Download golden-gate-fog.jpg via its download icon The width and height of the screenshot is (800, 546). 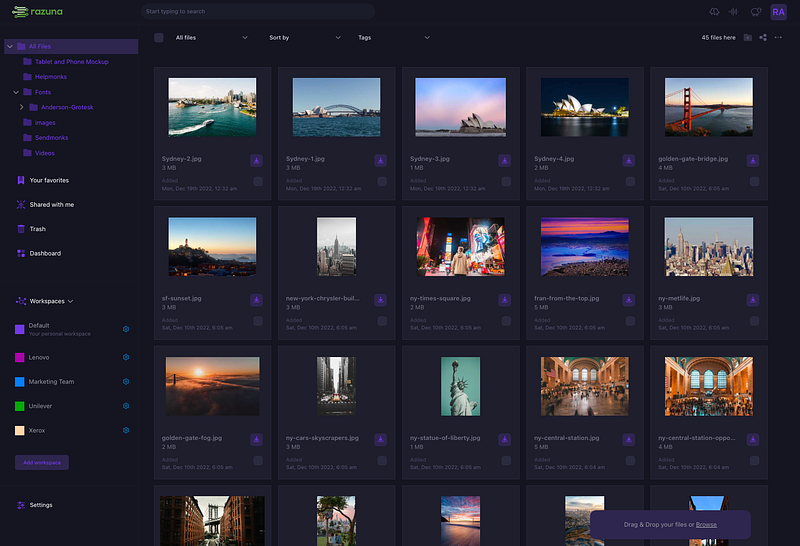point(256,439)
